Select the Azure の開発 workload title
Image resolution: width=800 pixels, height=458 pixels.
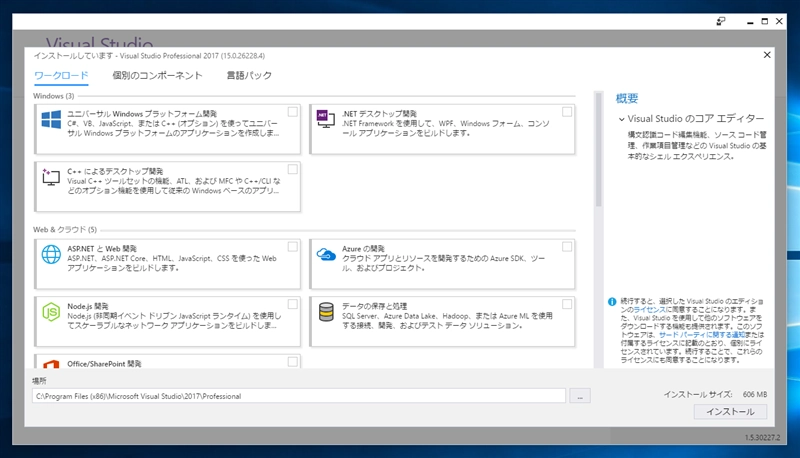click(363, 248)
